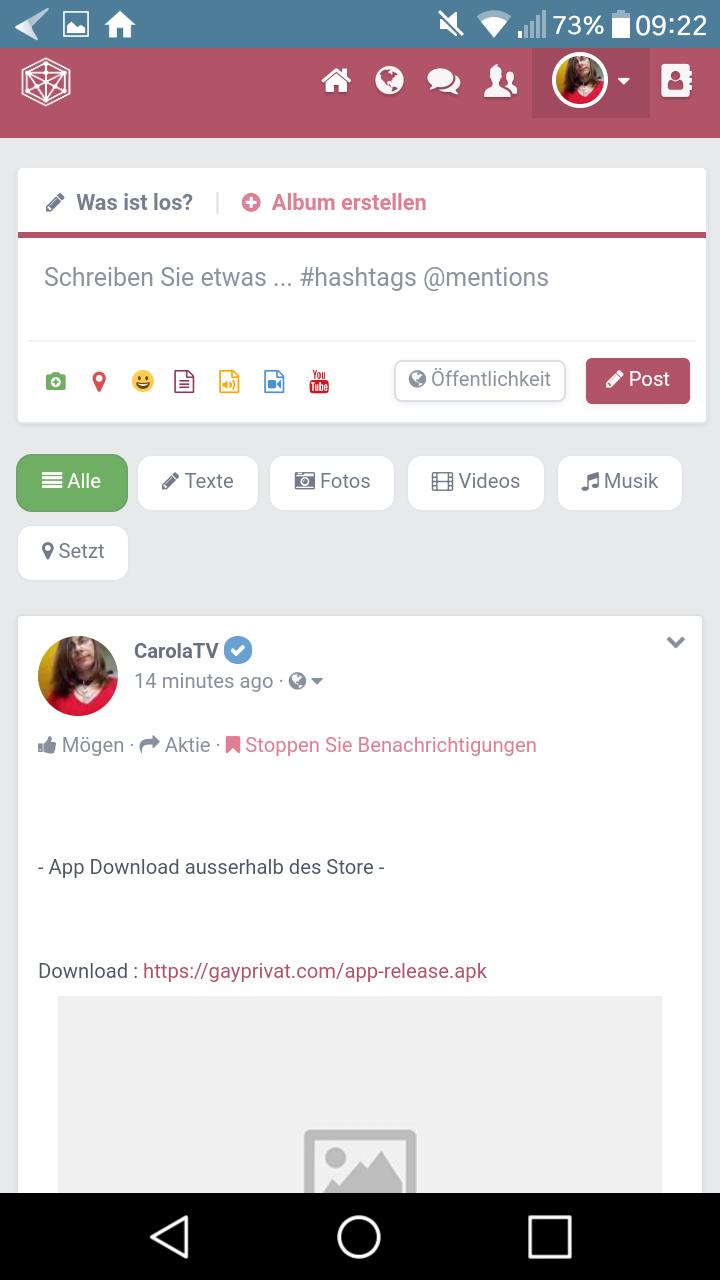Open the contacts book icon in the header

tap(677, 81)
